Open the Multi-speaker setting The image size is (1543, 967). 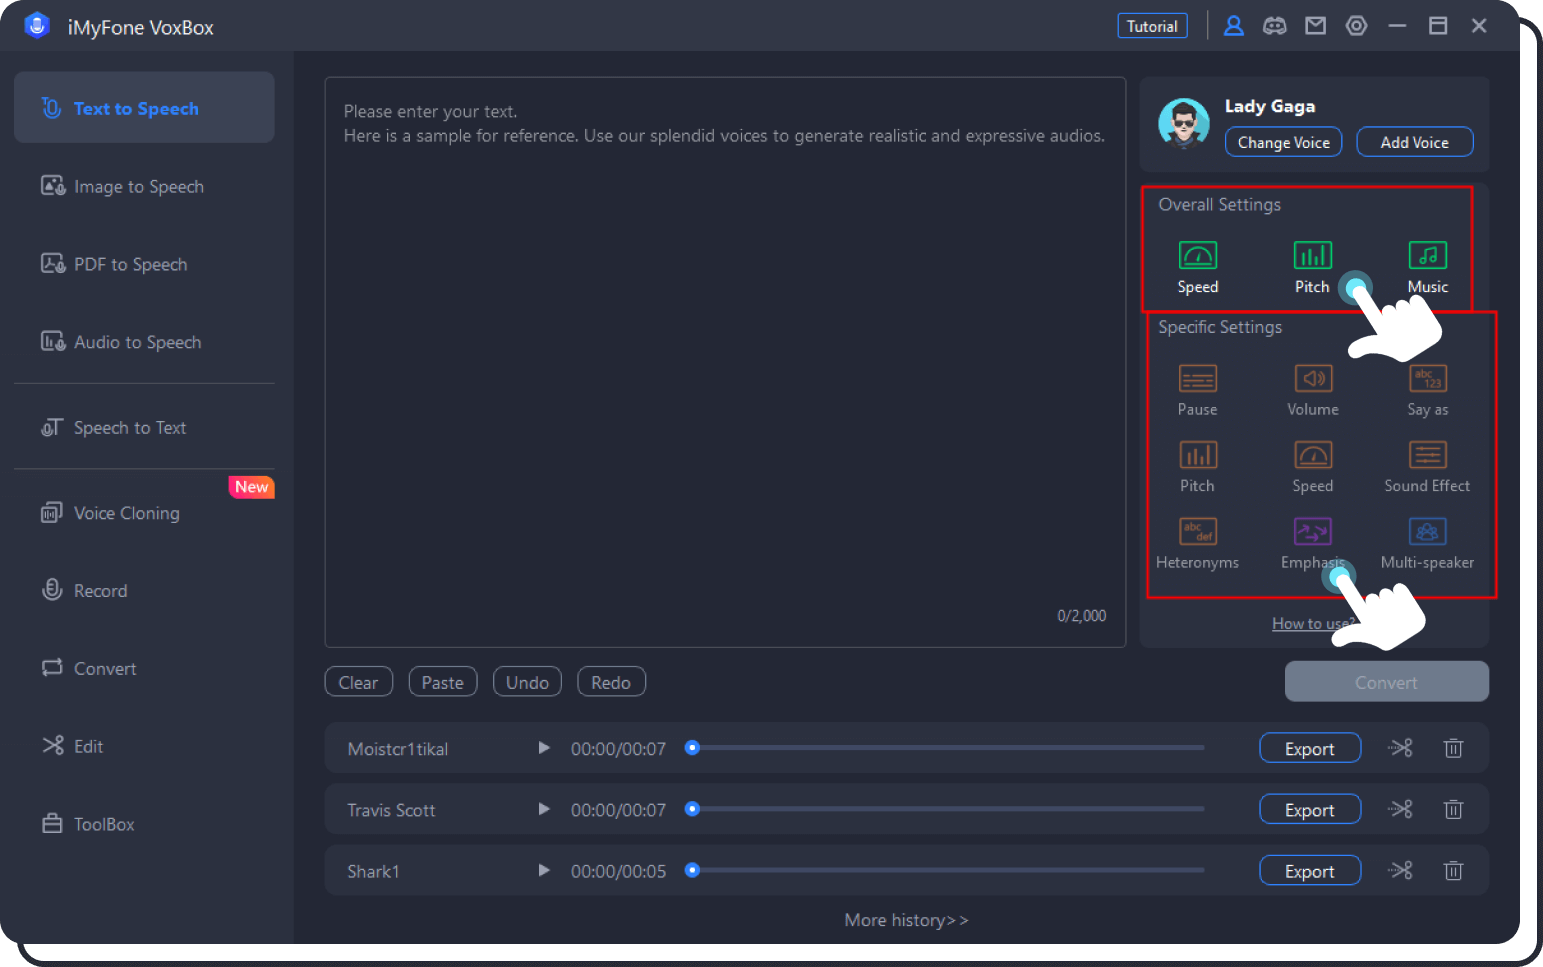(x=1427, y=544)
